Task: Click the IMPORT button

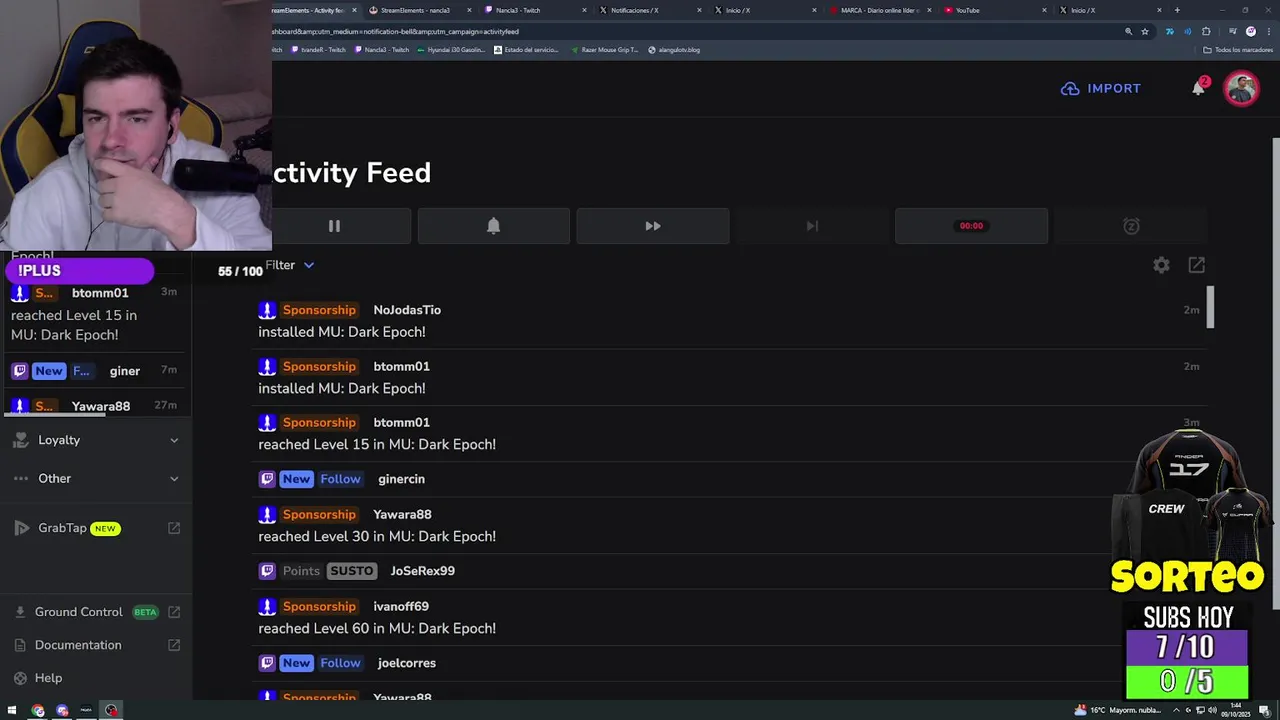Action: pos(1101,88)
